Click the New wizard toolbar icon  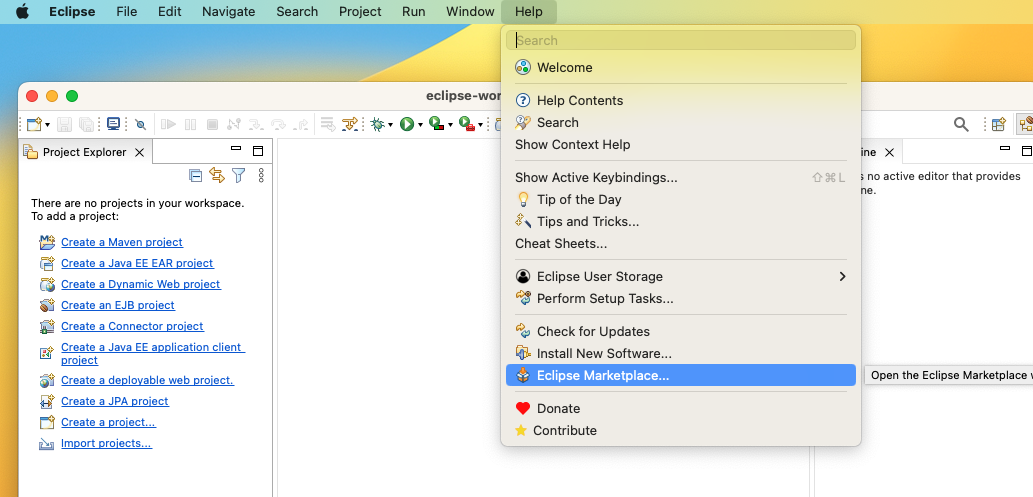[x=34, y=124]
